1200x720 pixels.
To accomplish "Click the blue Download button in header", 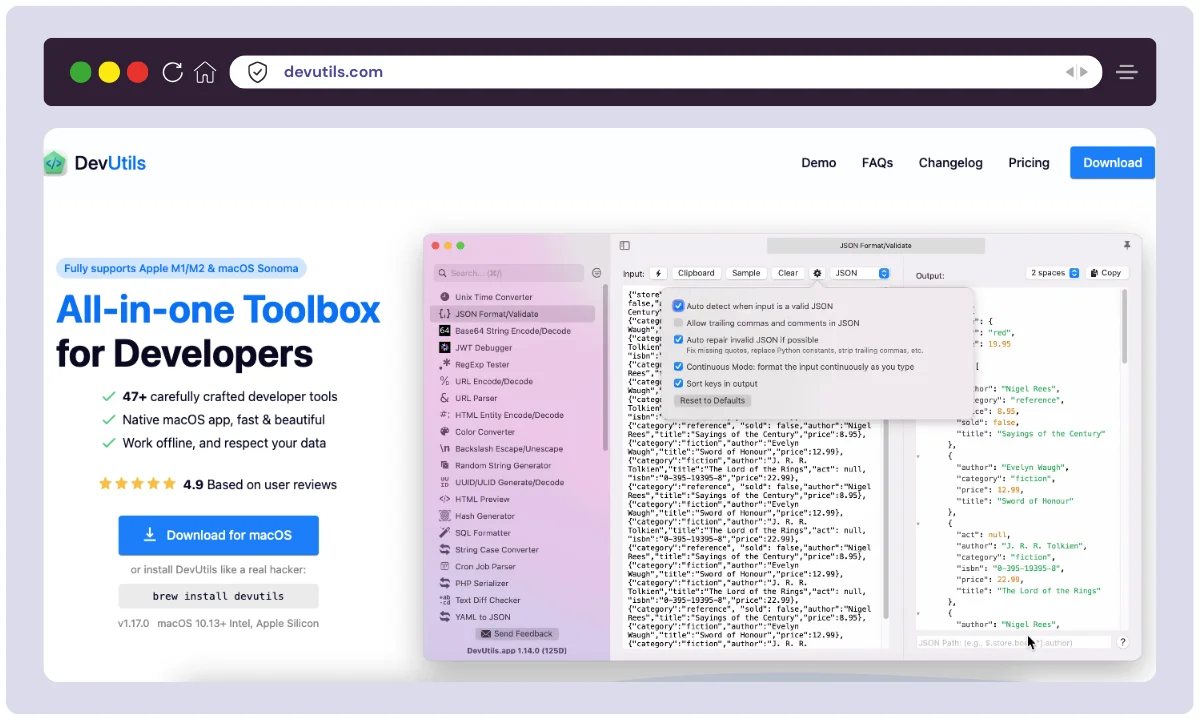I will (x=1112, y=163).
